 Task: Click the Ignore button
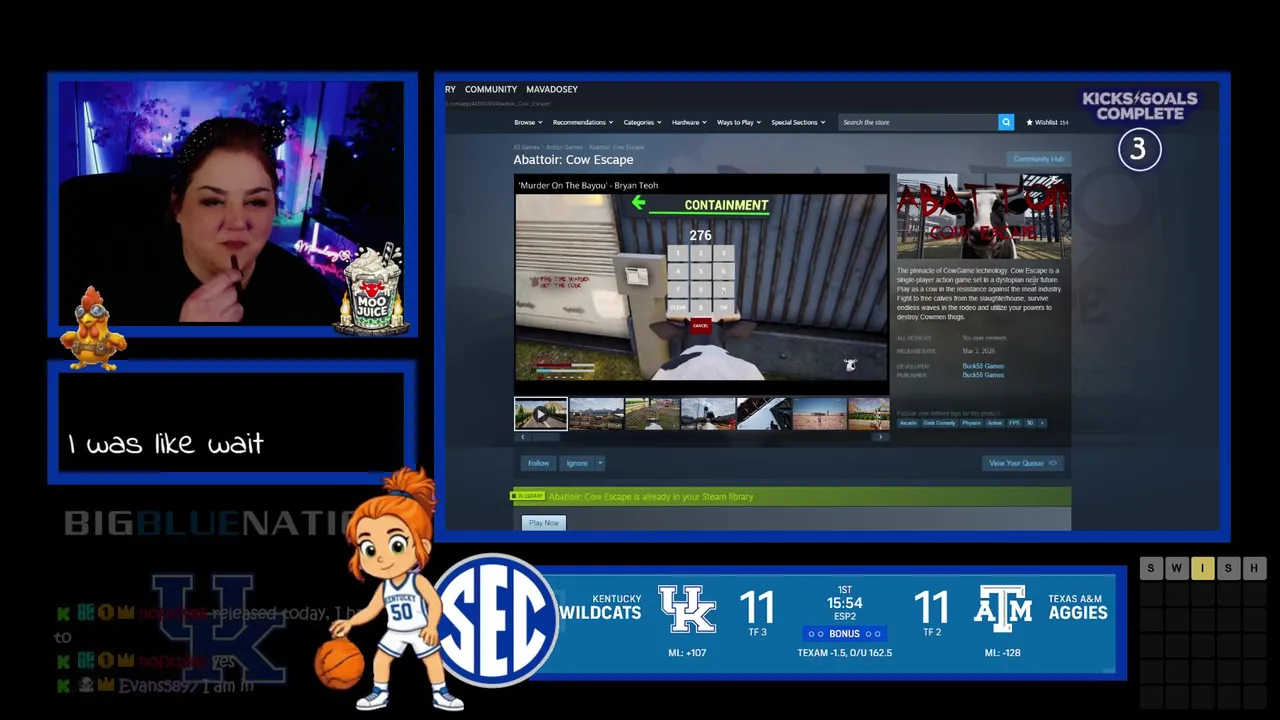pos(577,463)
